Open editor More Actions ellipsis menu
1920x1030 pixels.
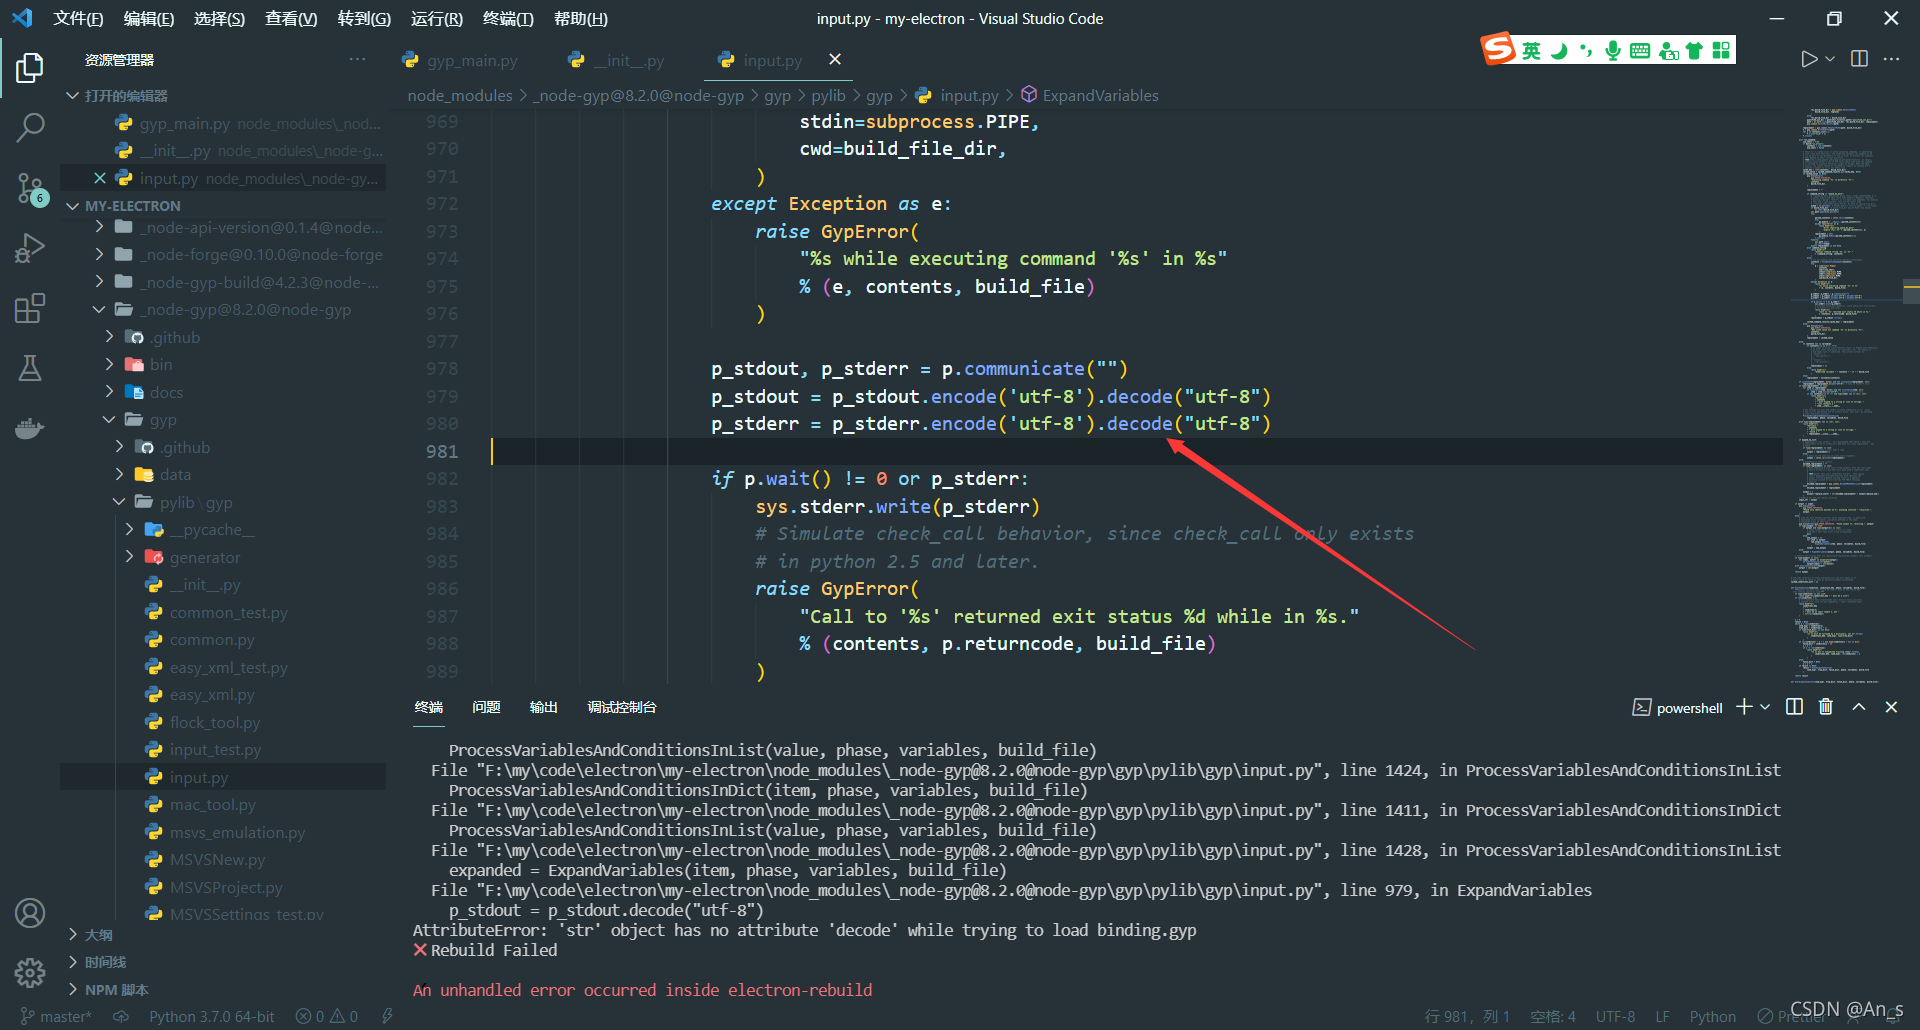pyautogui.click(x=1891, y=59)
